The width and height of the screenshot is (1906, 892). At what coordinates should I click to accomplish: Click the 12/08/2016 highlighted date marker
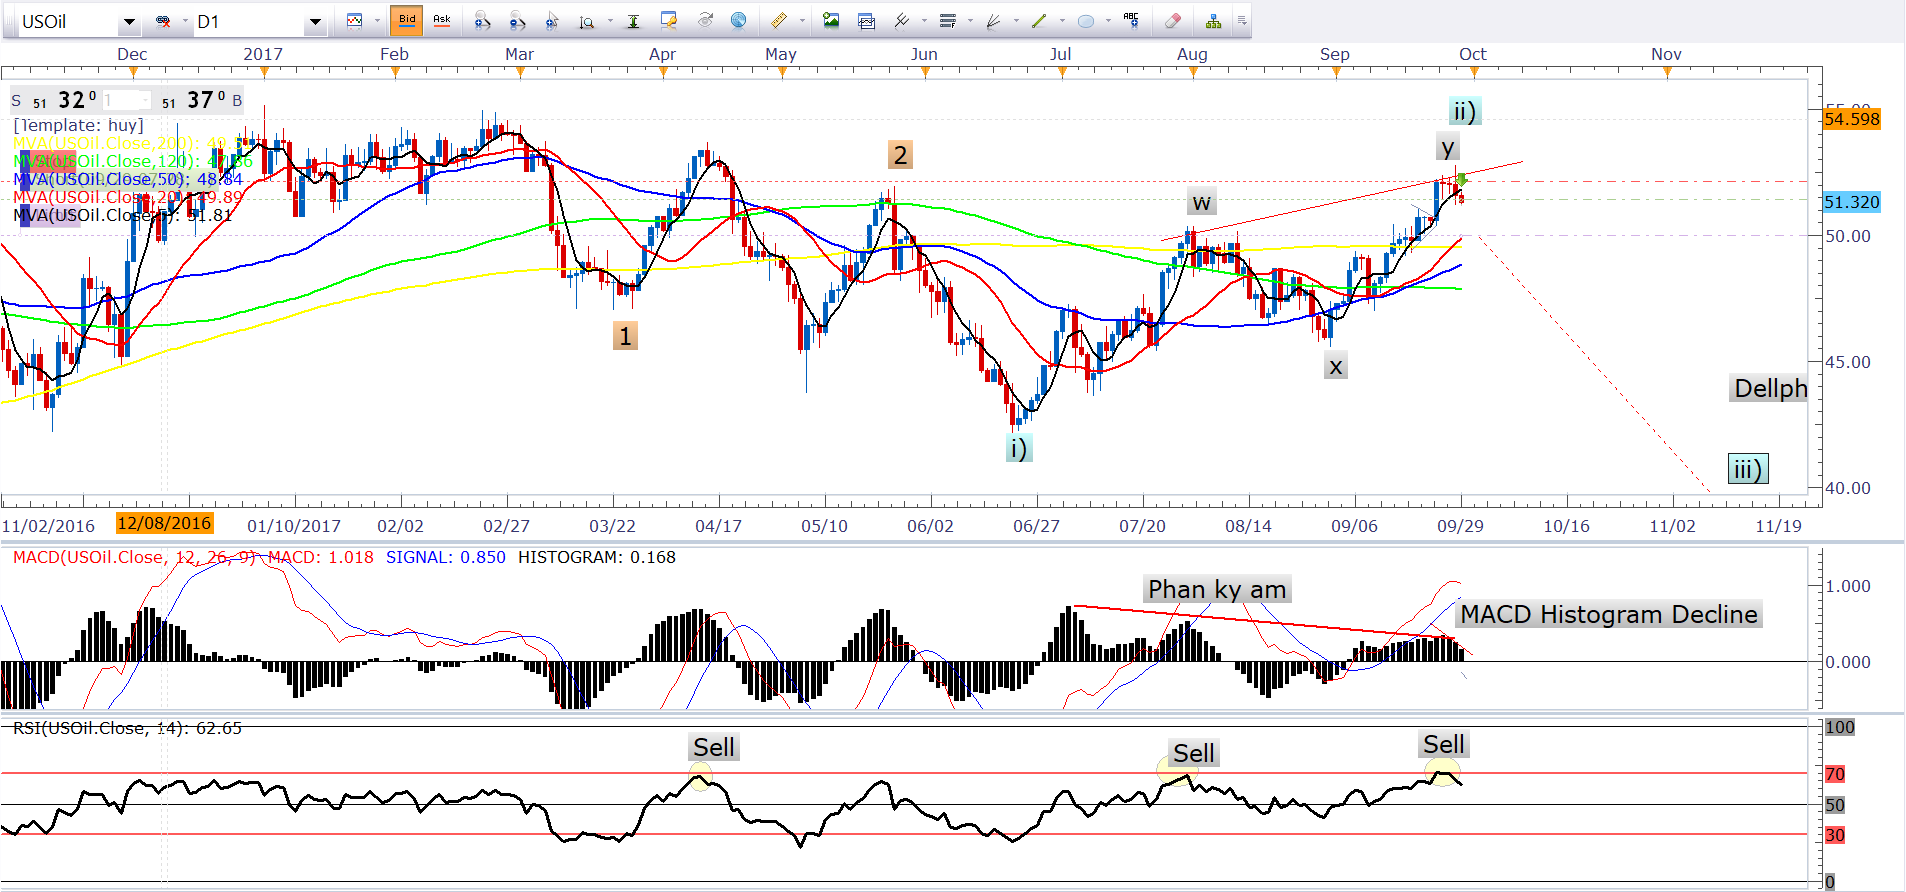point(164,523)
